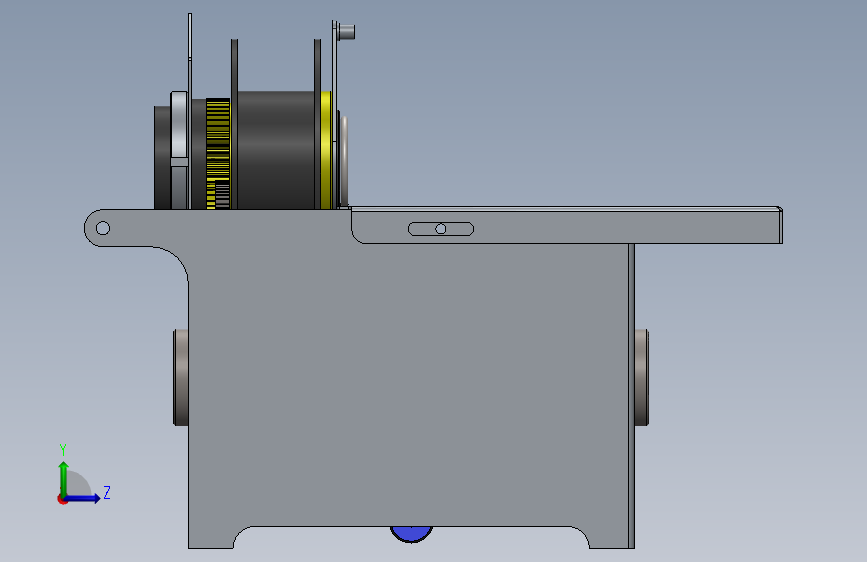Select the right cylindrical boss on the frame side
Image resolution: width=867 pixels, height=562 pixels.
[641, 378]
